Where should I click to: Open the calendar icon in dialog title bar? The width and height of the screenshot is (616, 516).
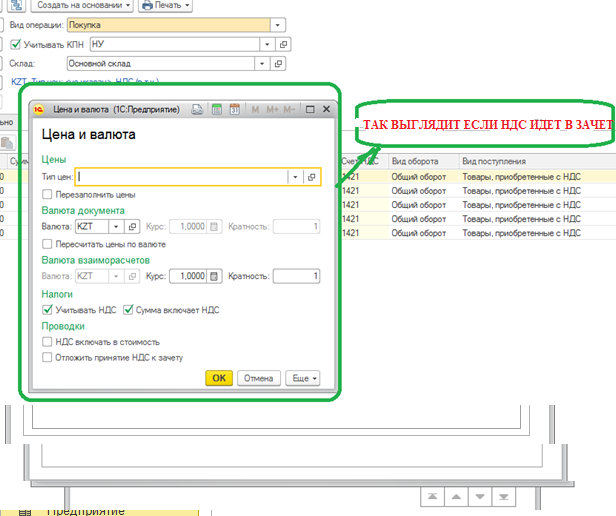tap(233, 110)
